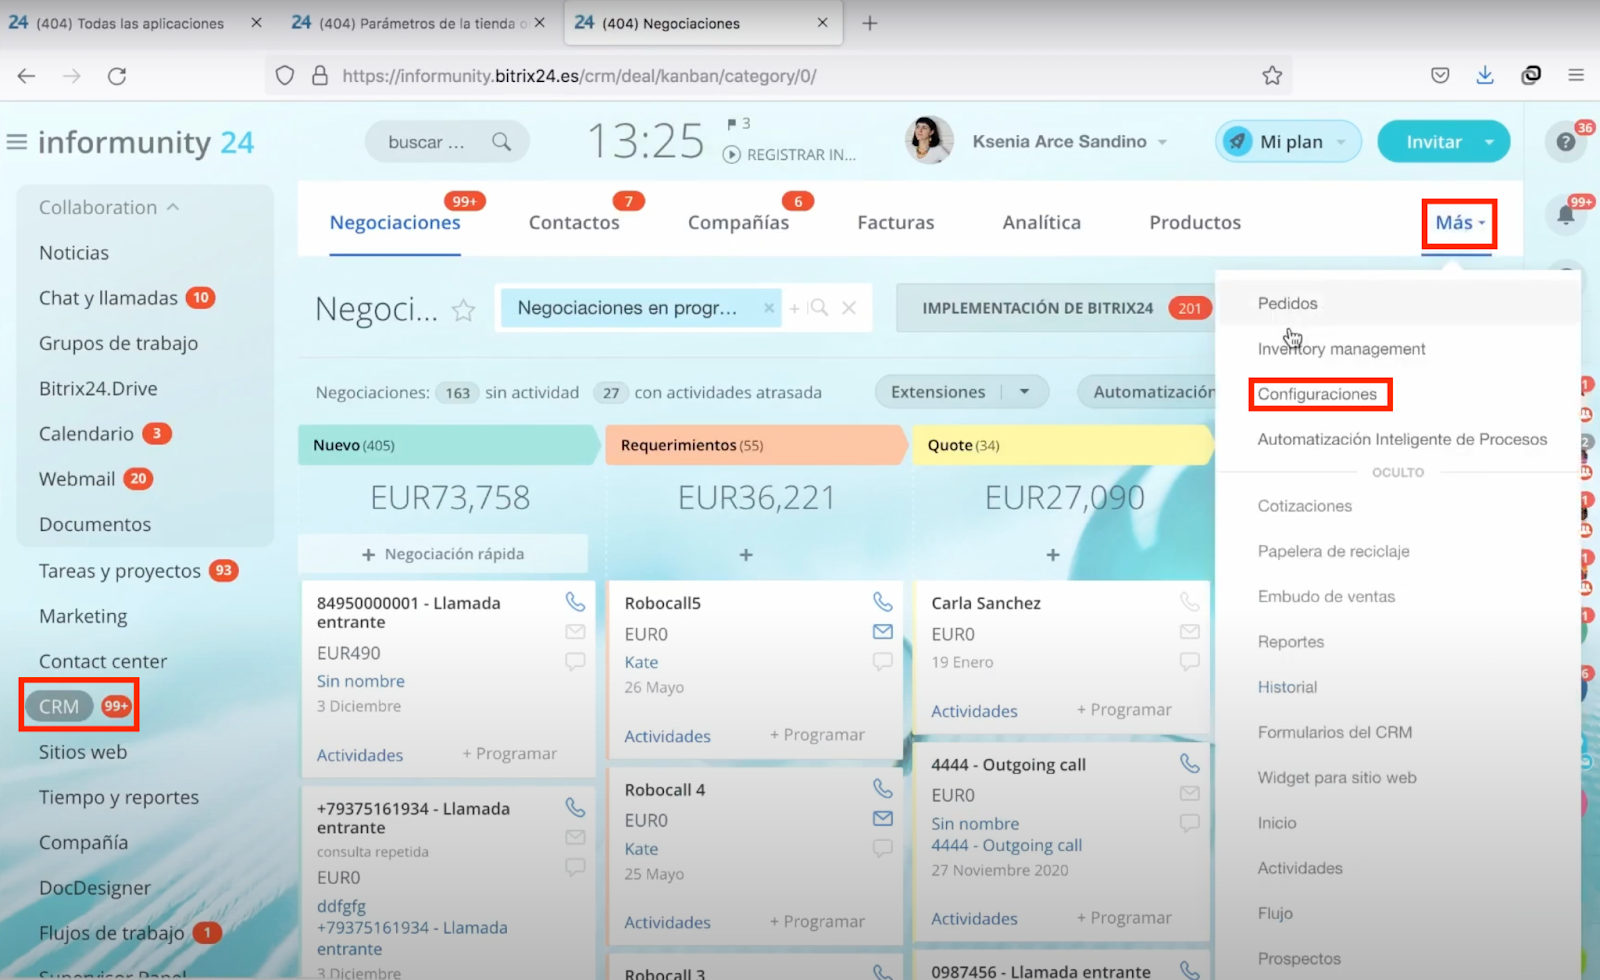Open the Facturas tab
Screen dimensions: 1600x980
[x=895, y=223]
